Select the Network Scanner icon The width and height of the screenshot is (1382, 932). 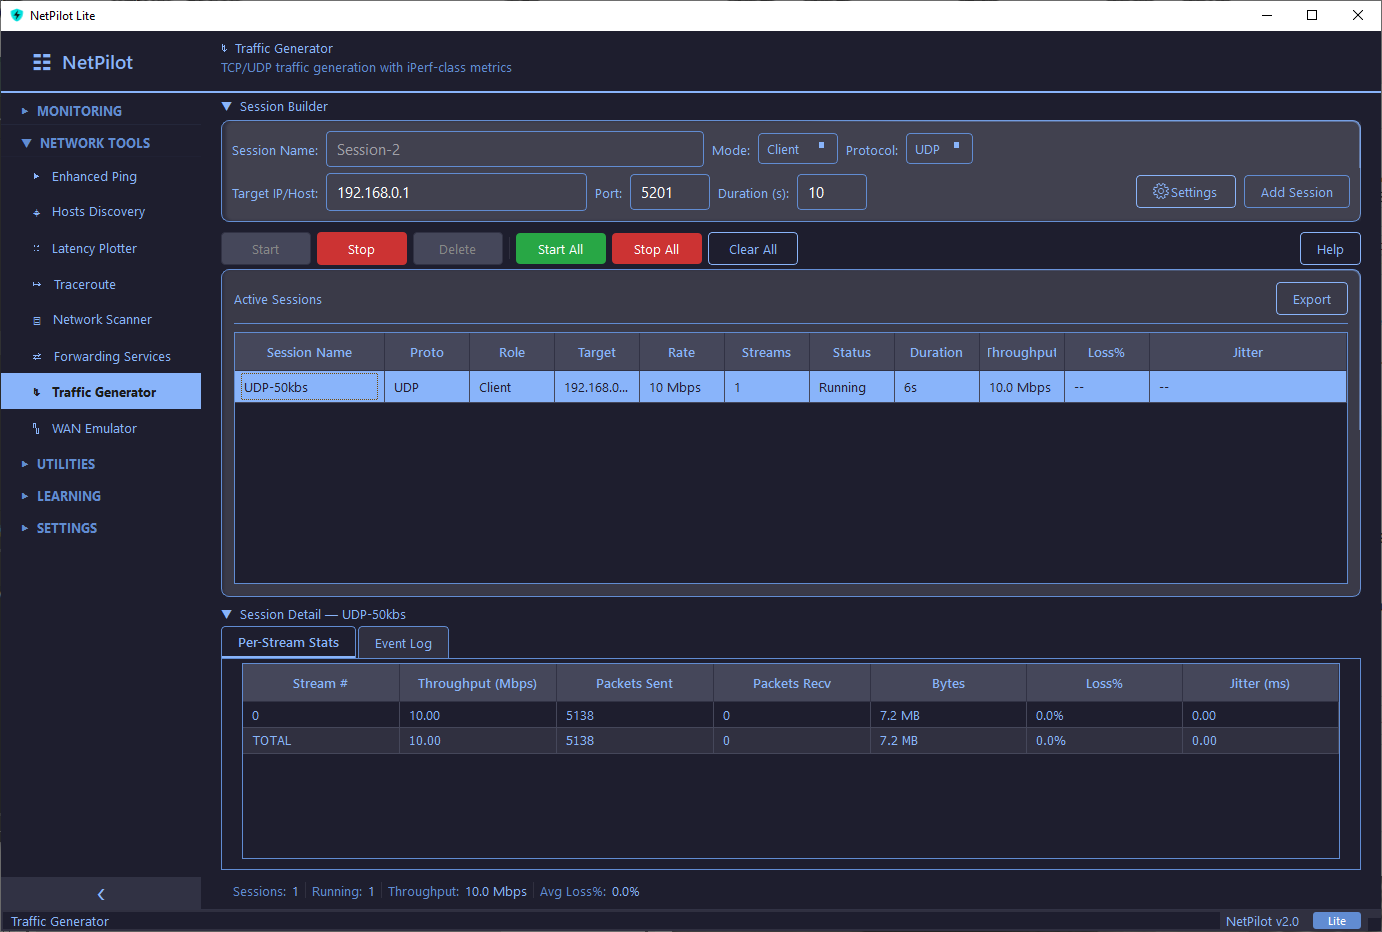37,319
